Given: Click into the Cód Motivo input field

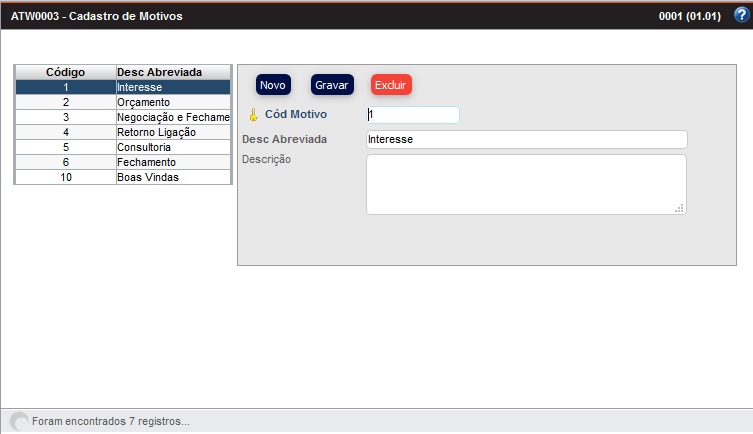Looking at the screenshot, I should click(x=412, y=115).
